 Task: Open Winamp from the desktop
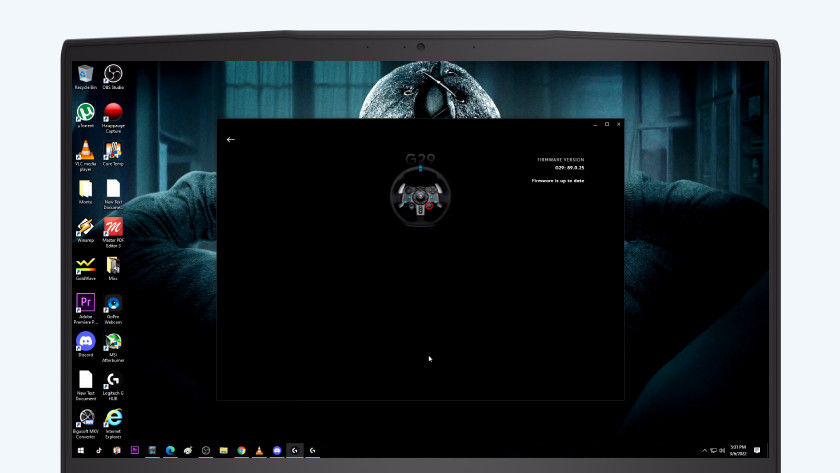(85, 227)
